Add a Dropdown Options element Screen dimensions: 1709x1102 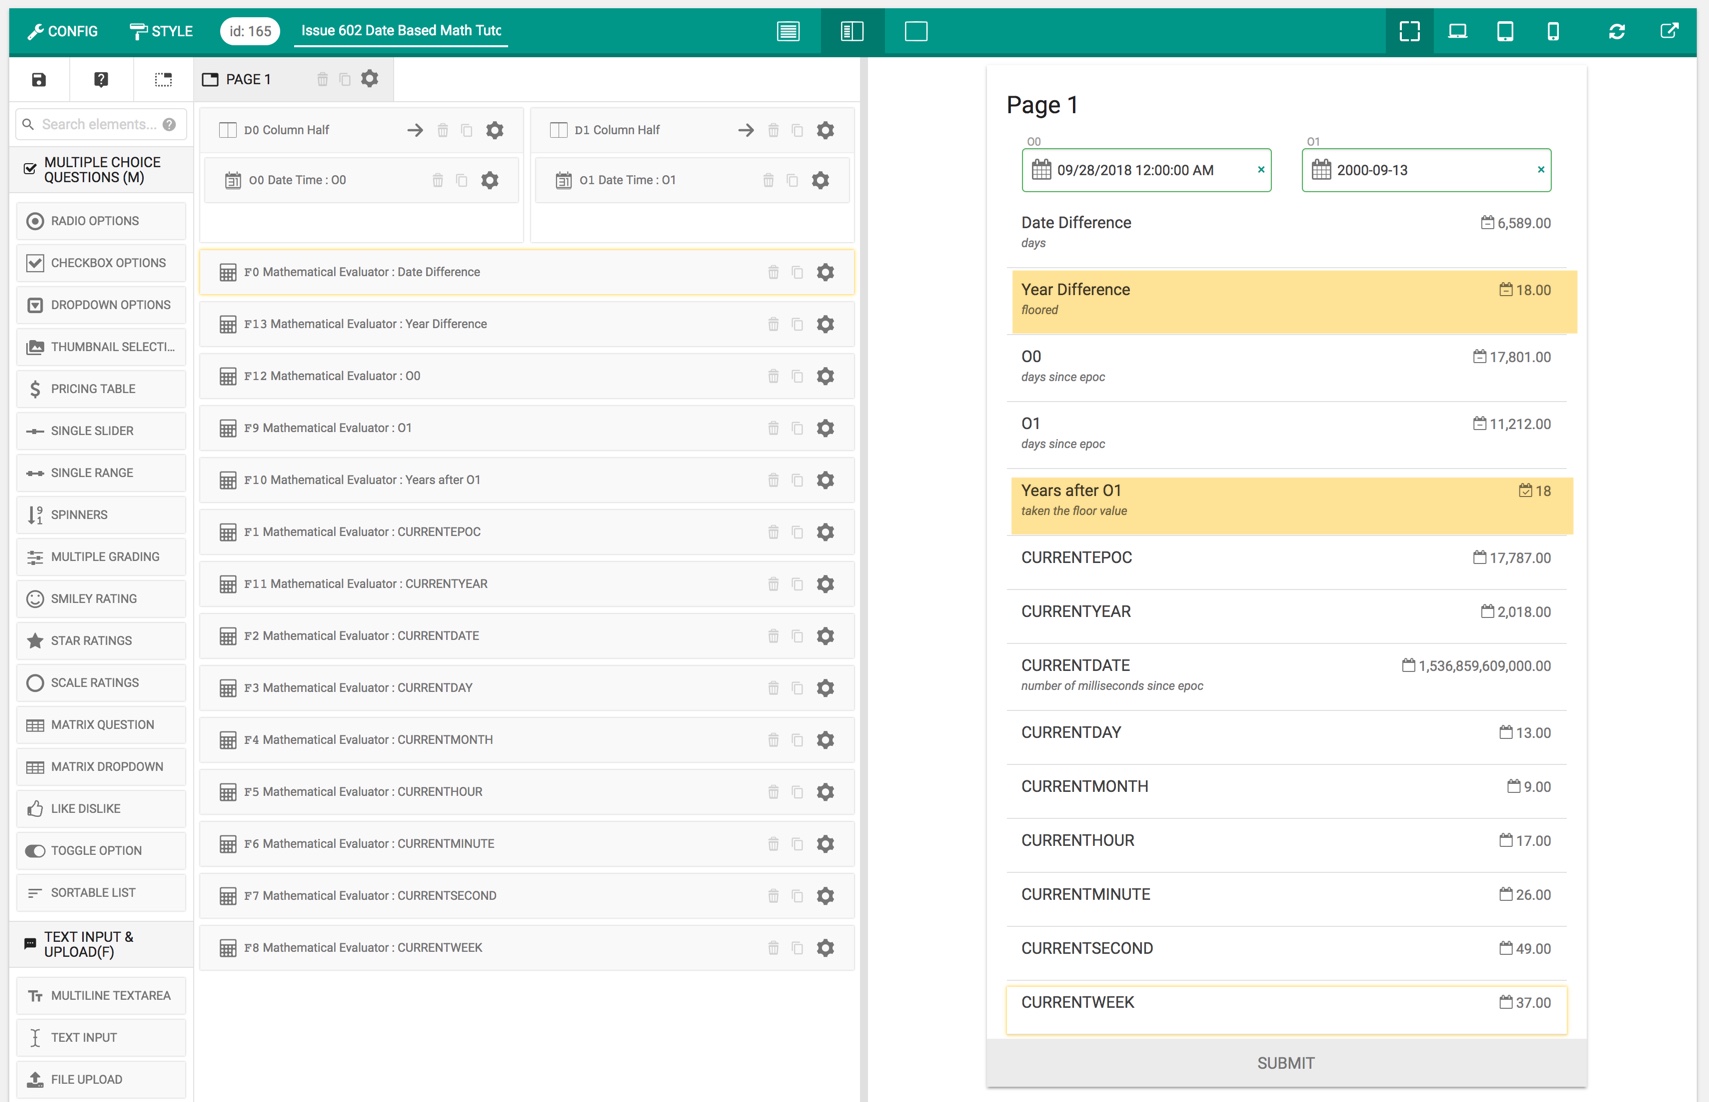pyautogui.click(x=101, y=305)
